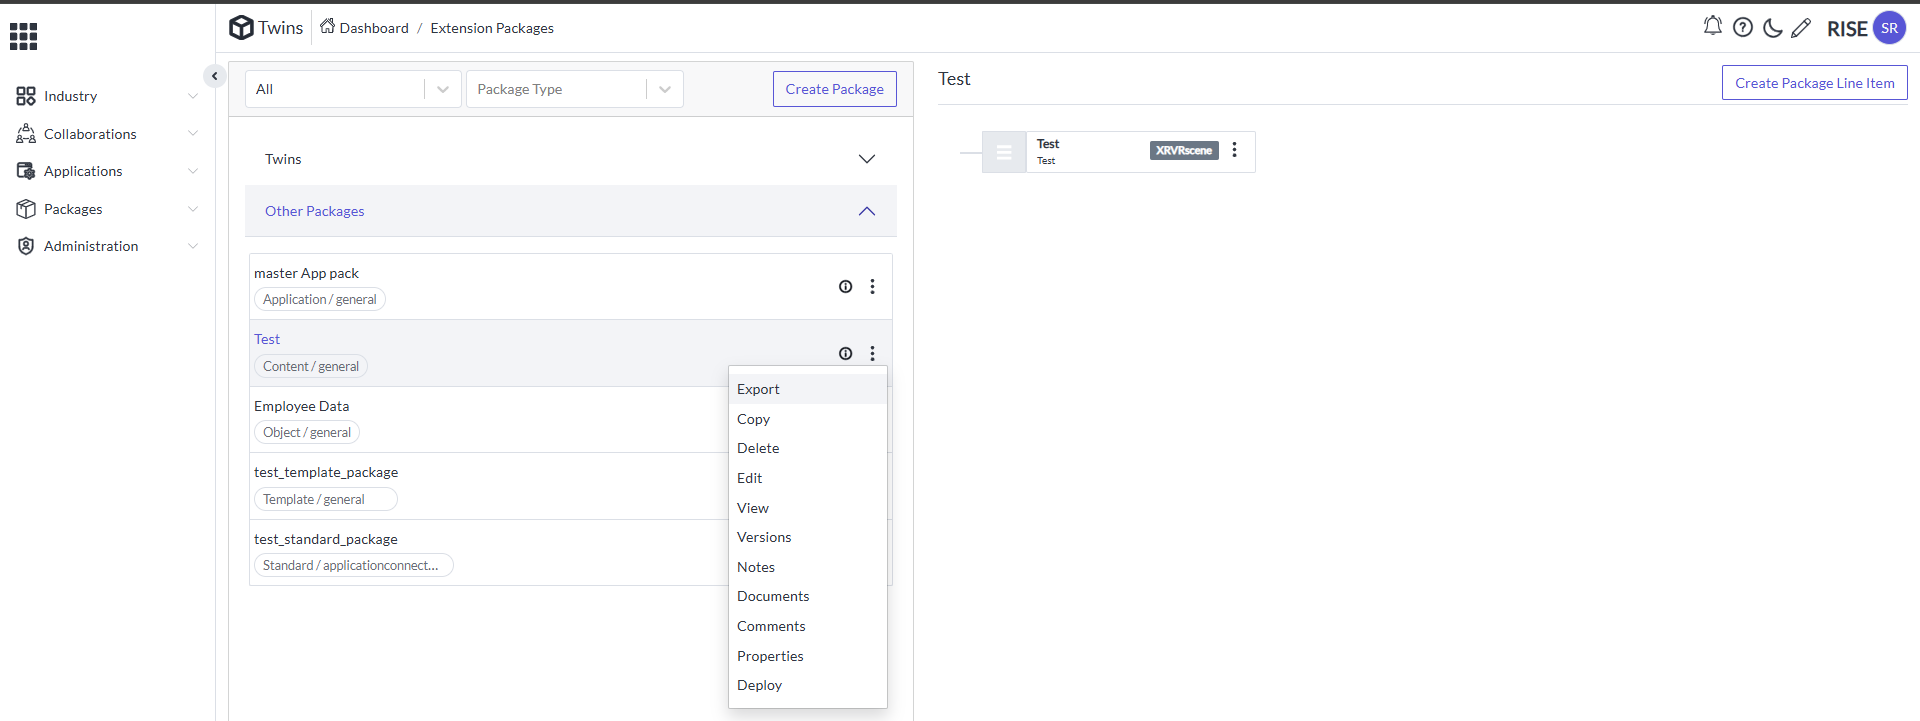The image size is (1920, 721).
Task: Choose Versions from context menu
Action: (x=808, y=537)
